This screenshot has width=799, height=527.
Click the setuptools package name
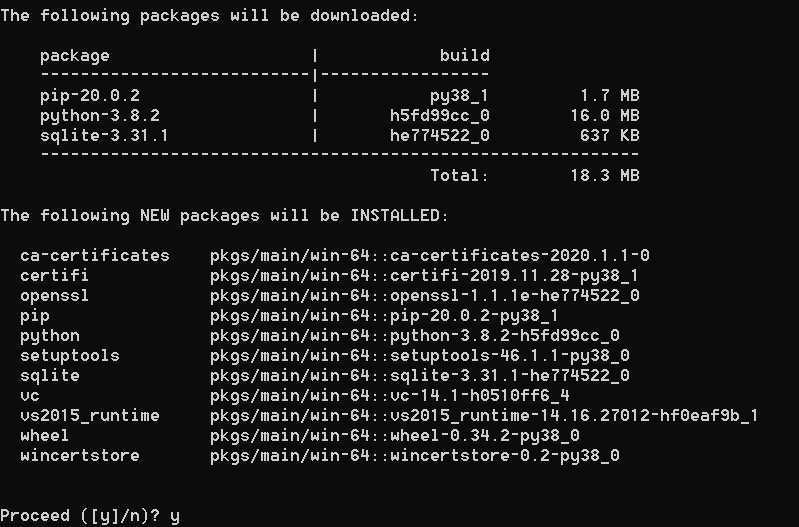pos(70,355)
